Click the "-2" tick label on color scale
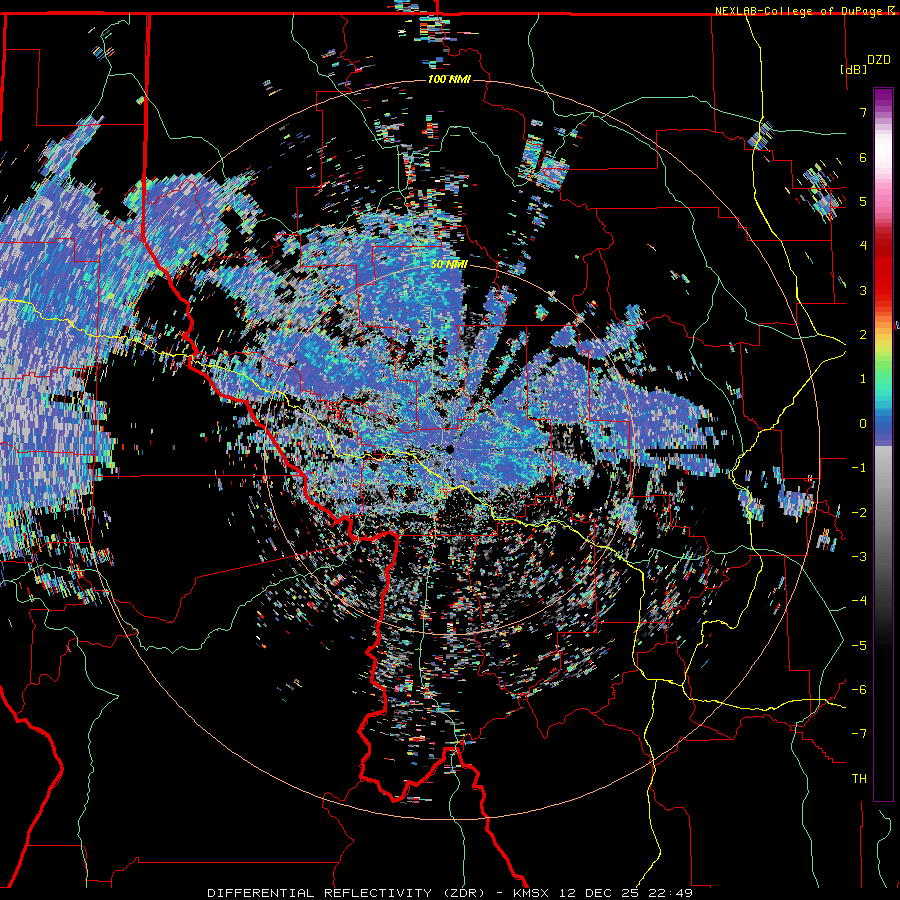900x900 pixels. click(859, 513)
